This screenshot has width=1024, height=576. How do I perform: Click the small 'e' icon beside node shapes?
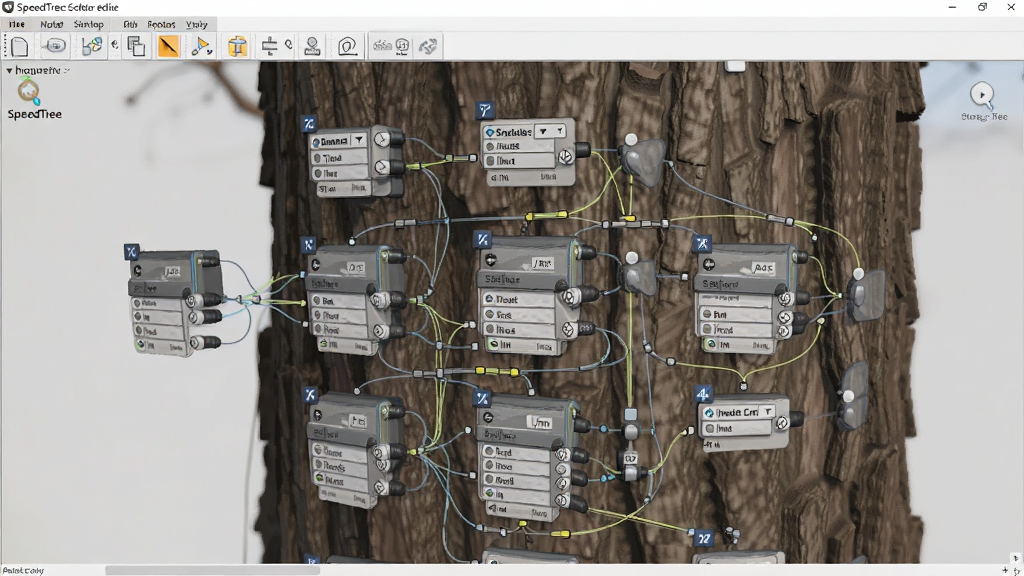click(115, 44)
